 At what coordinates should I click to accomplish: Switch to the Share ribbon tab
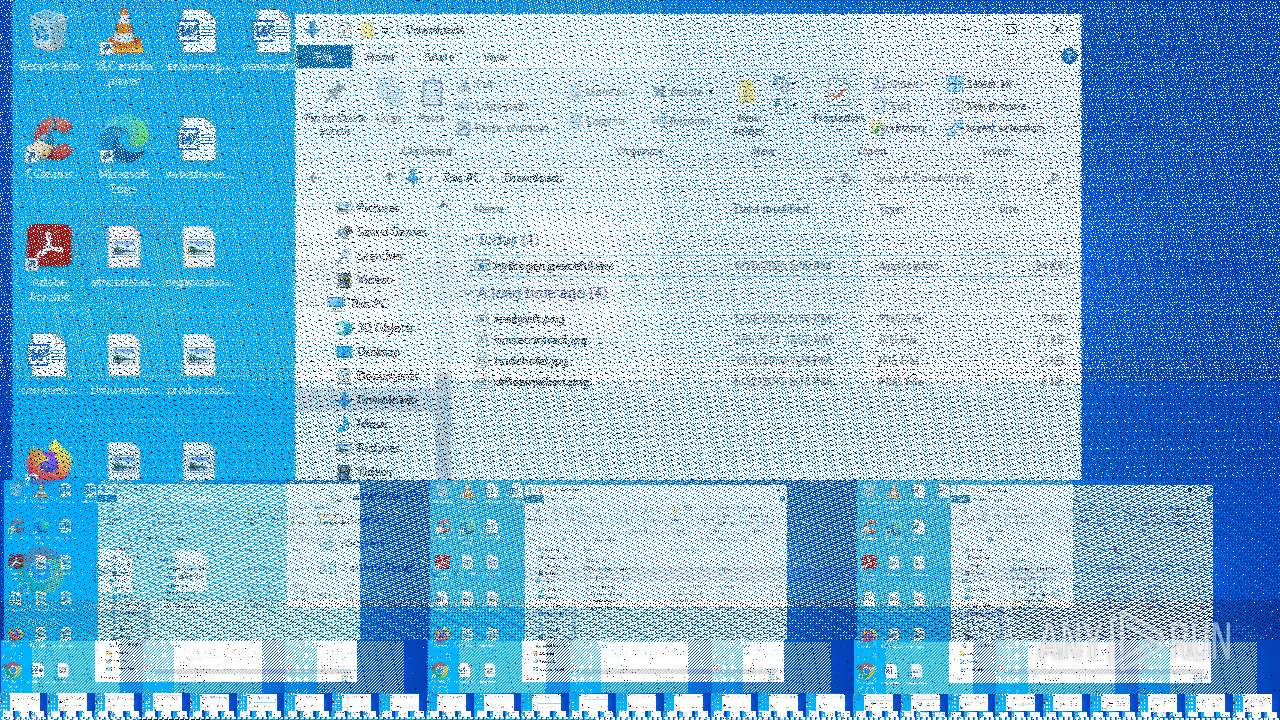[x=438, y=57]
